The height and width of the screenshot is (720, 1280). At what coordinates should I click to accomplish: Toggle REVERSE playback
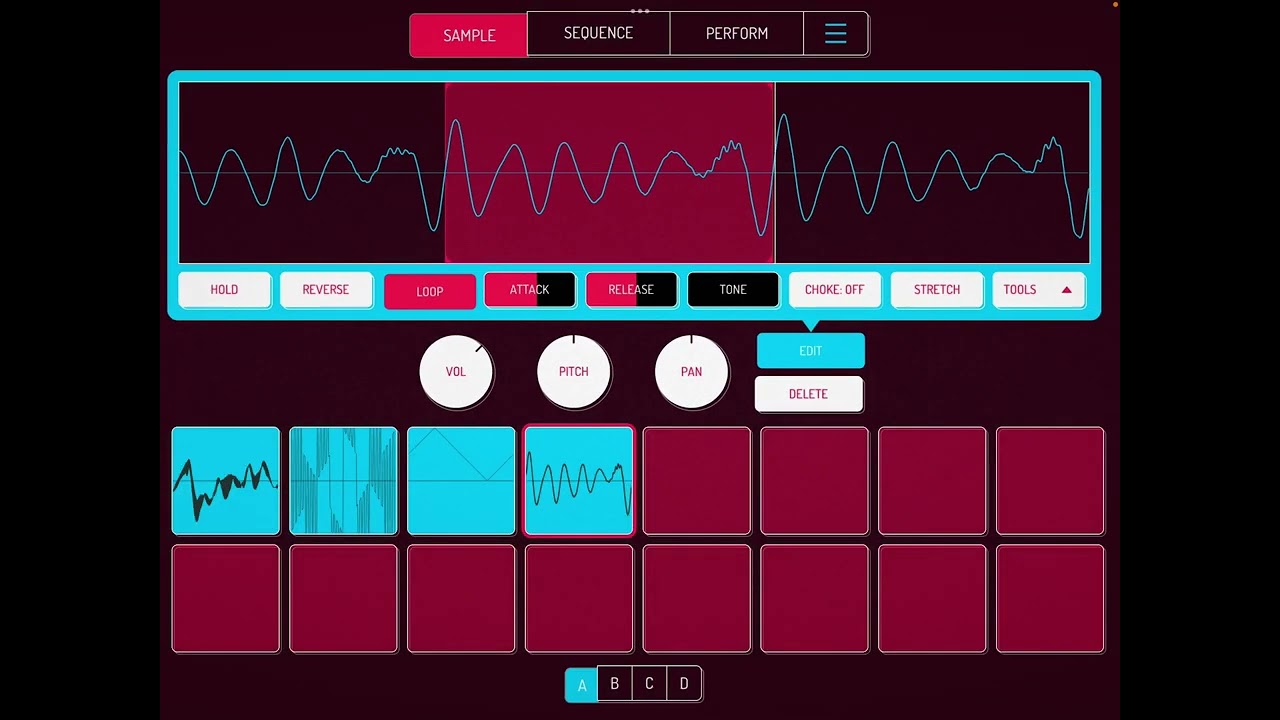[326, 290]
